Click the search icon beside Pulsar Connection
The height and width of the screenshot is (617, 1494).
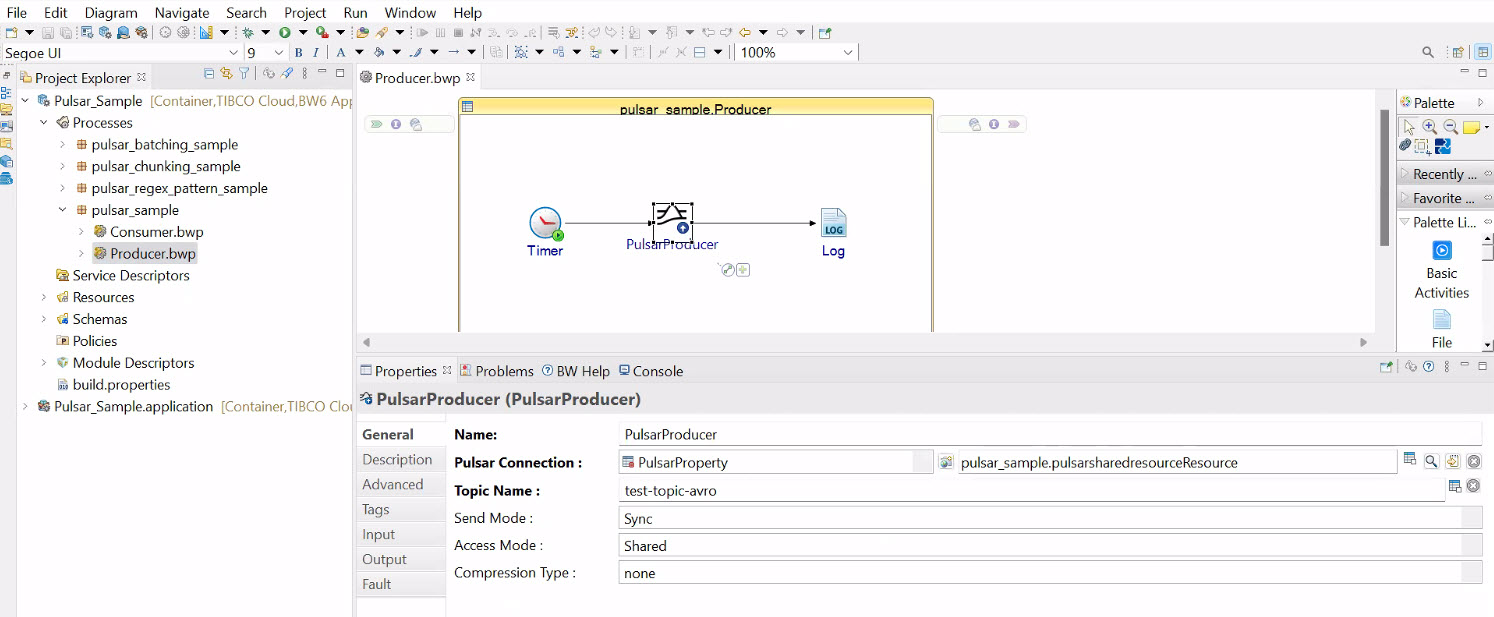[1432, 461]
